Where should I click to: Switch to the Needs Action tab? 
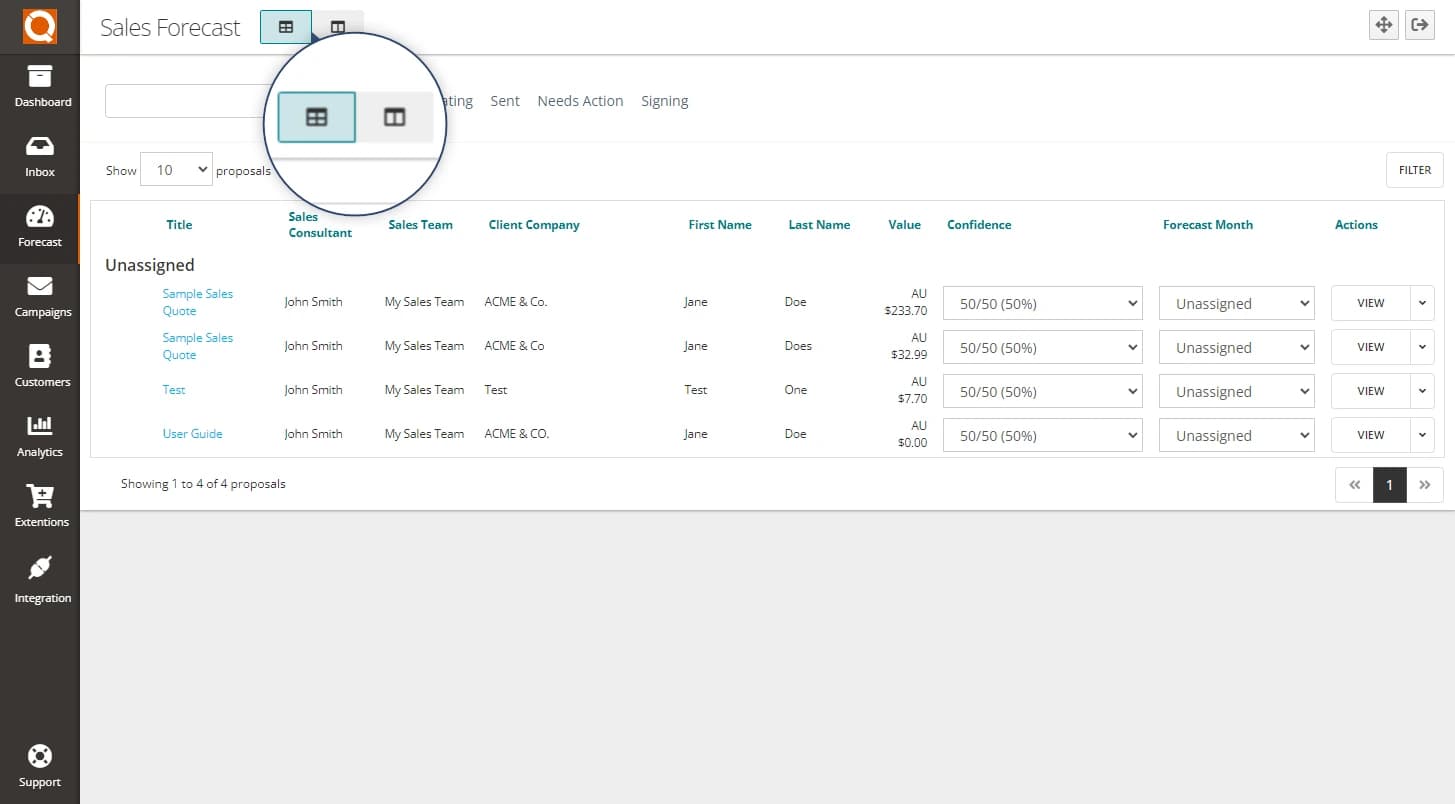tap(580, 100)
